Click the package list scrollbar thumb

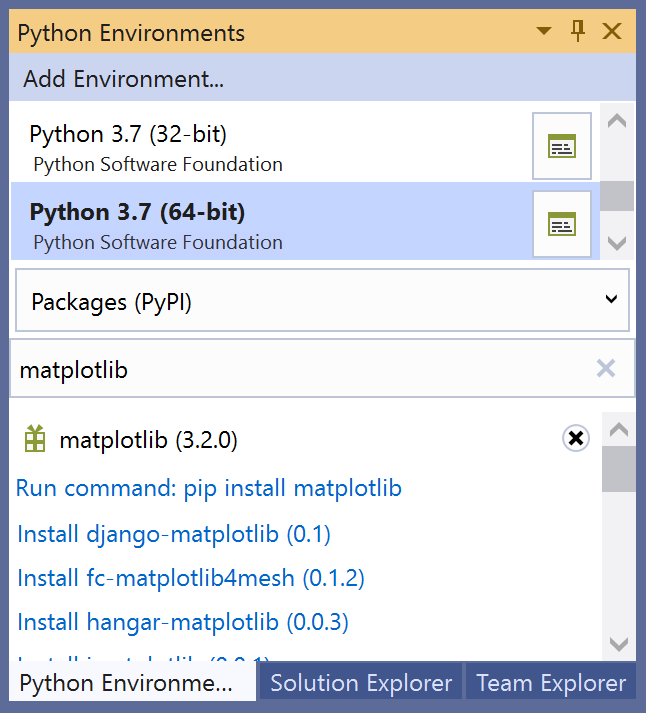click(x=619, y=469)
